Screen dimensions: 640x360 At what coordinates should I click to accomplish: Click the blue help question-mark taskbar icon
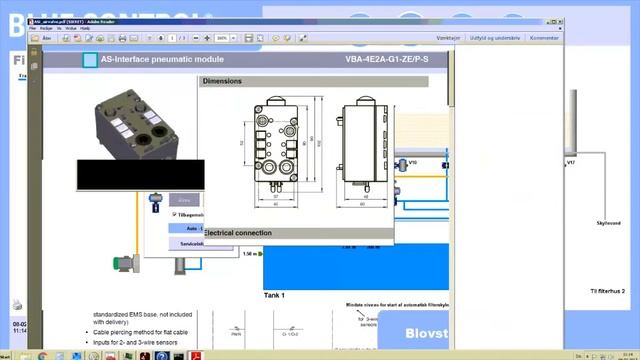162,356
